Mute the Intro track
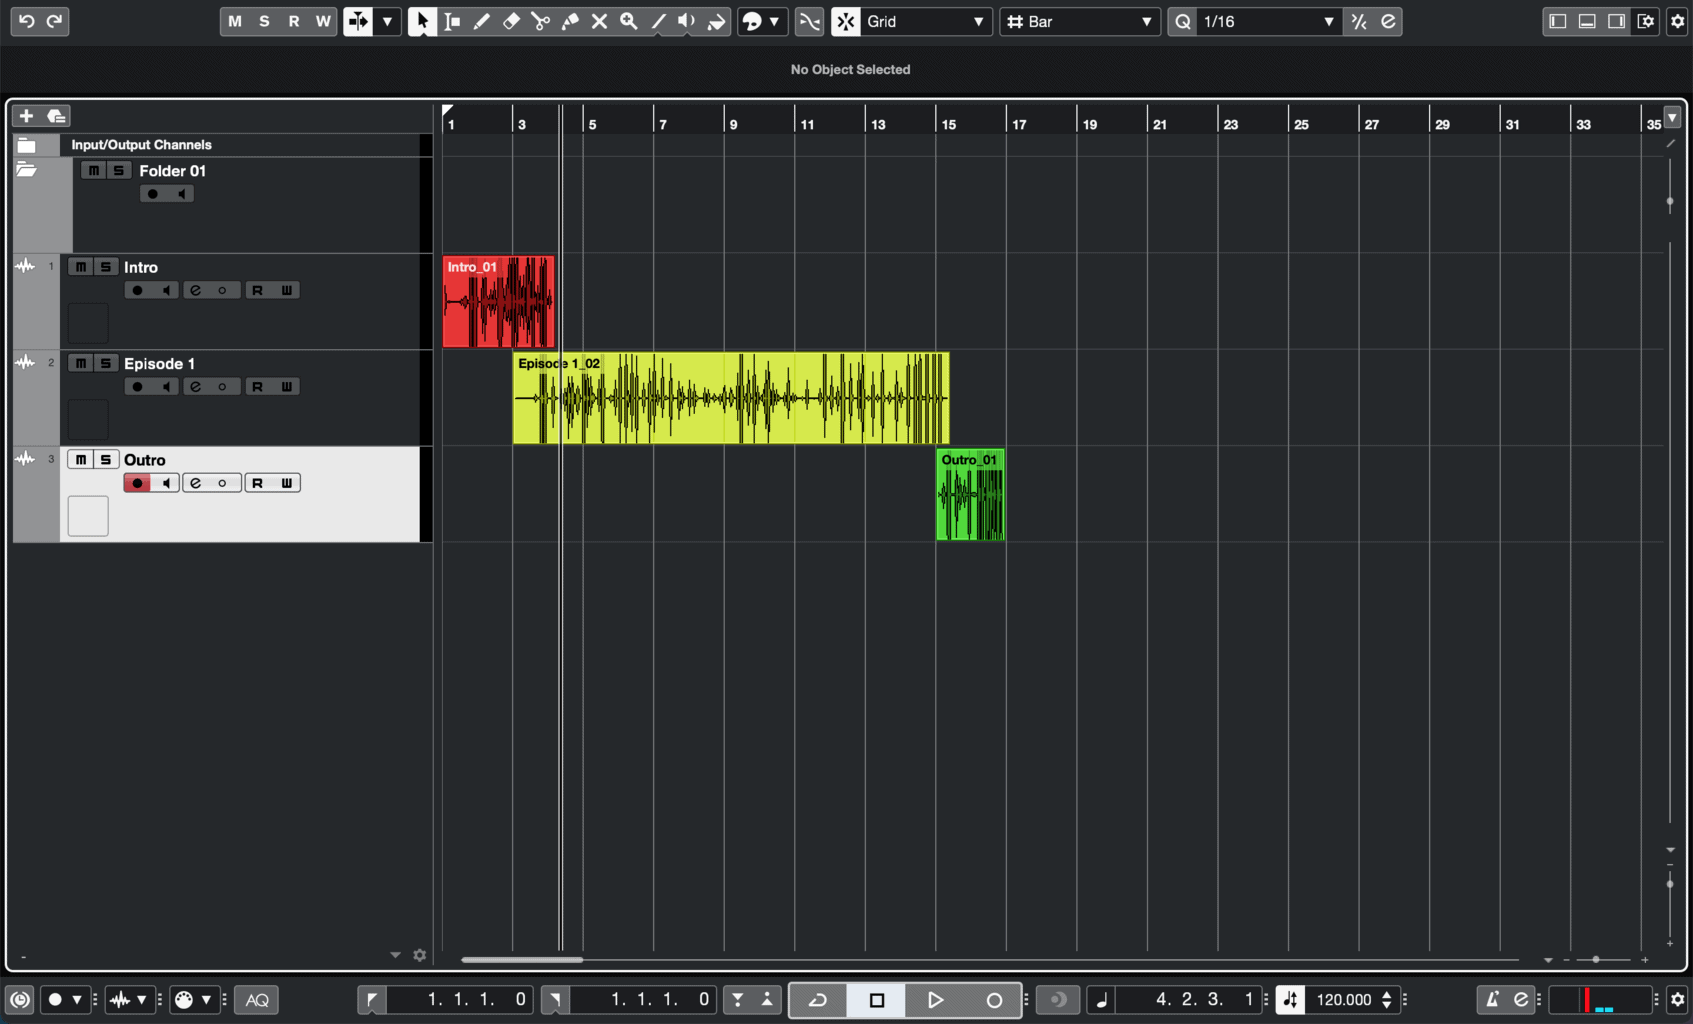Viewport: 1693px width, 1024px height. [x=80, y=266]
